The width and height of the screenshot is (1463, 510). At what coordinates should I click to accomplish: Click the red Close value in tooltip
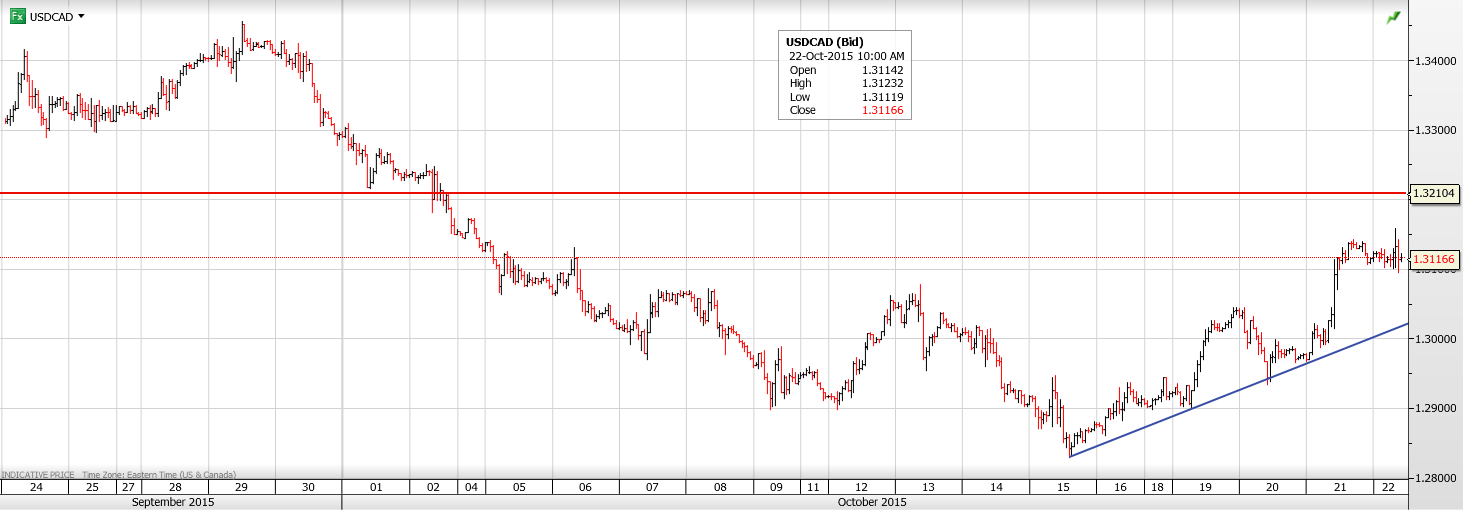pos(884,110)
